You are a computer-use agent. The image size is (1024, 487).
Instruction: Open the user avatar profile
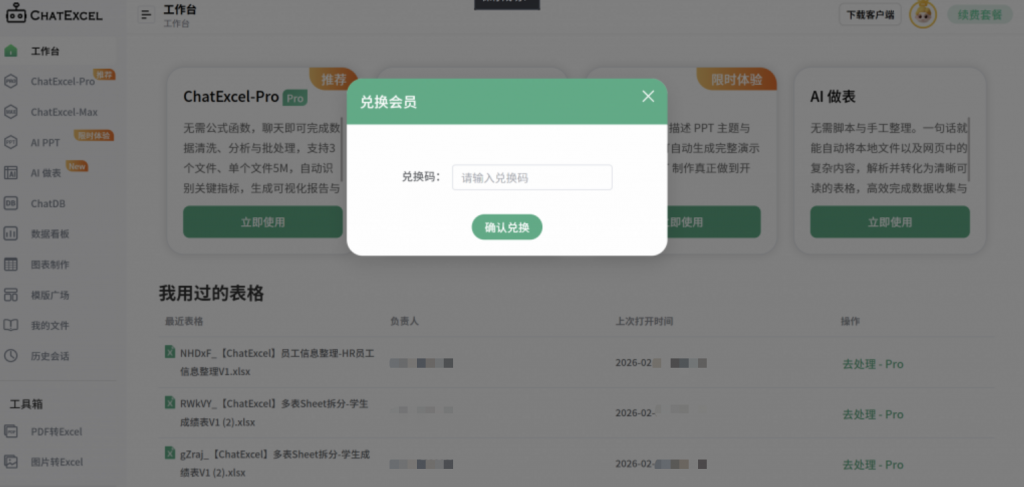[923, 14]
